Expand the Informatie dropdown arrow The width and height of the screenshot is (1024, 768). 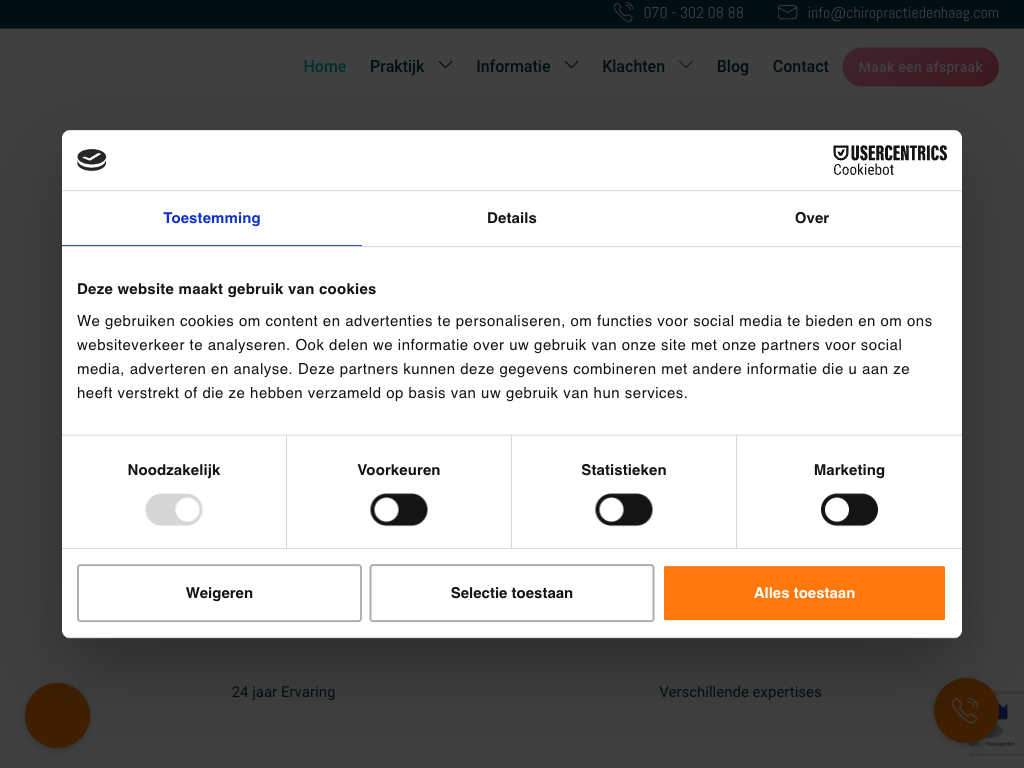[x=571, y=65]
